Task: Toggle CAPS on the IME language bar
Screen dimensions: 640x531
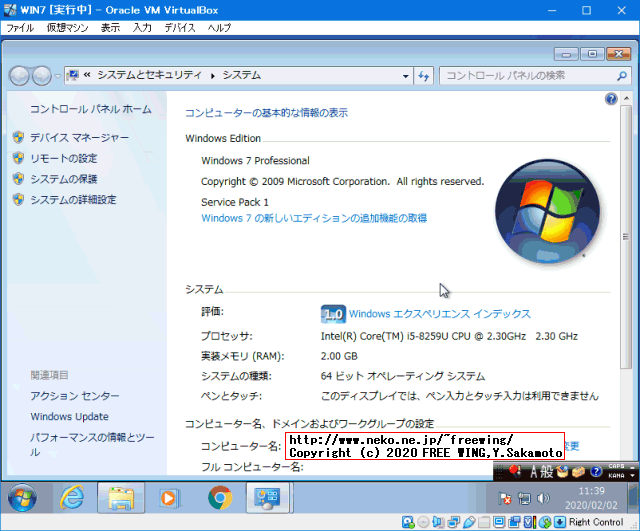Action: pos(616,466)
